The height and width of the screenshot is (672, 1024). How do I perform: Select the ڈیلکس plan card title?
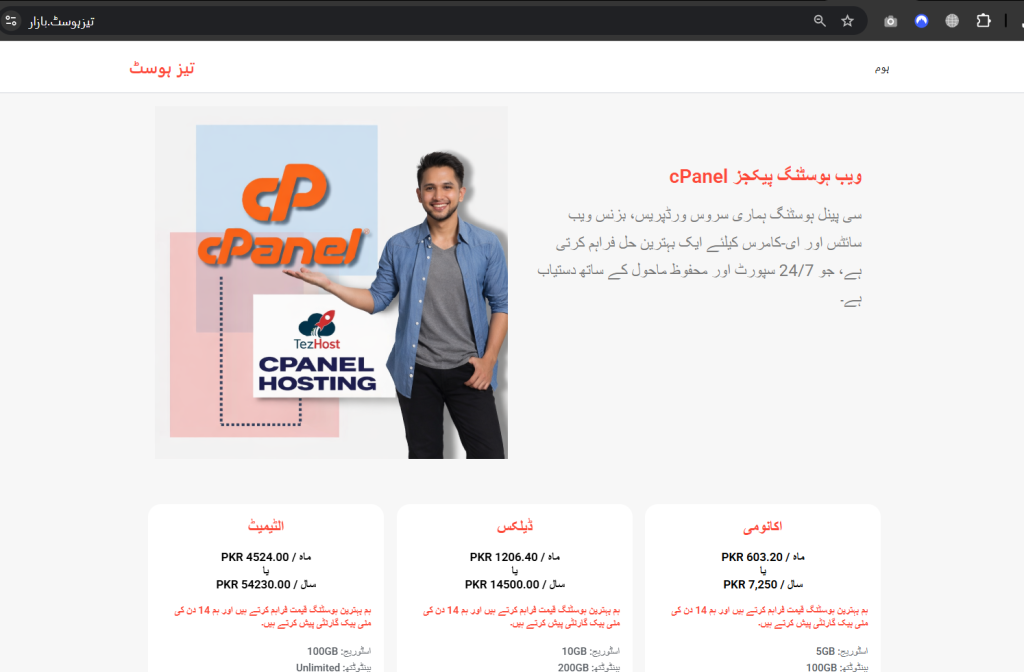(x=515, y=526)
